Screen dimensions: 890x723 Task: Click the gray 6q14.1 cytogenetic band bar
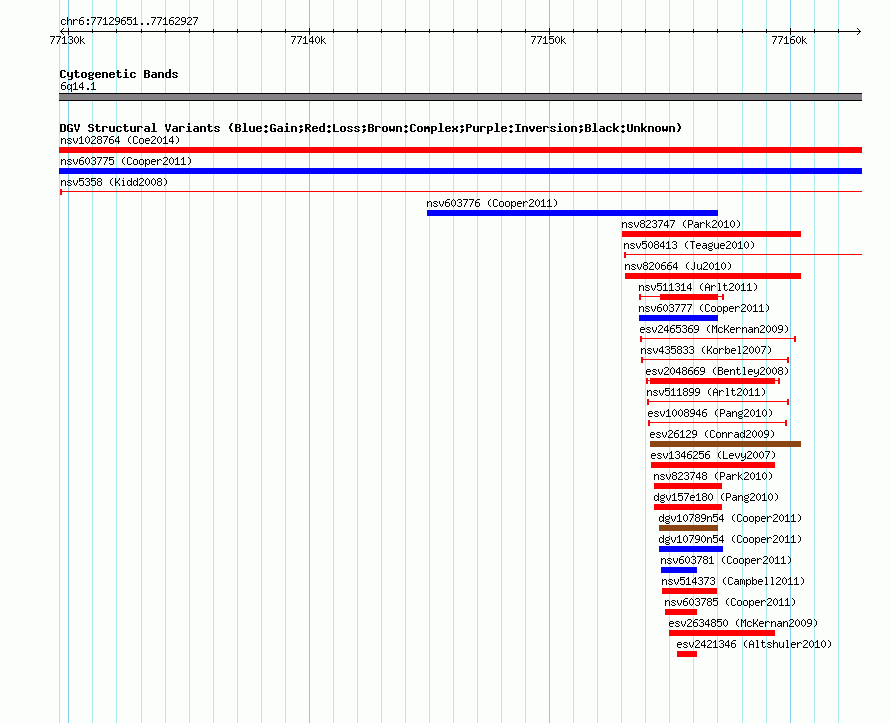tap(460, 97)
